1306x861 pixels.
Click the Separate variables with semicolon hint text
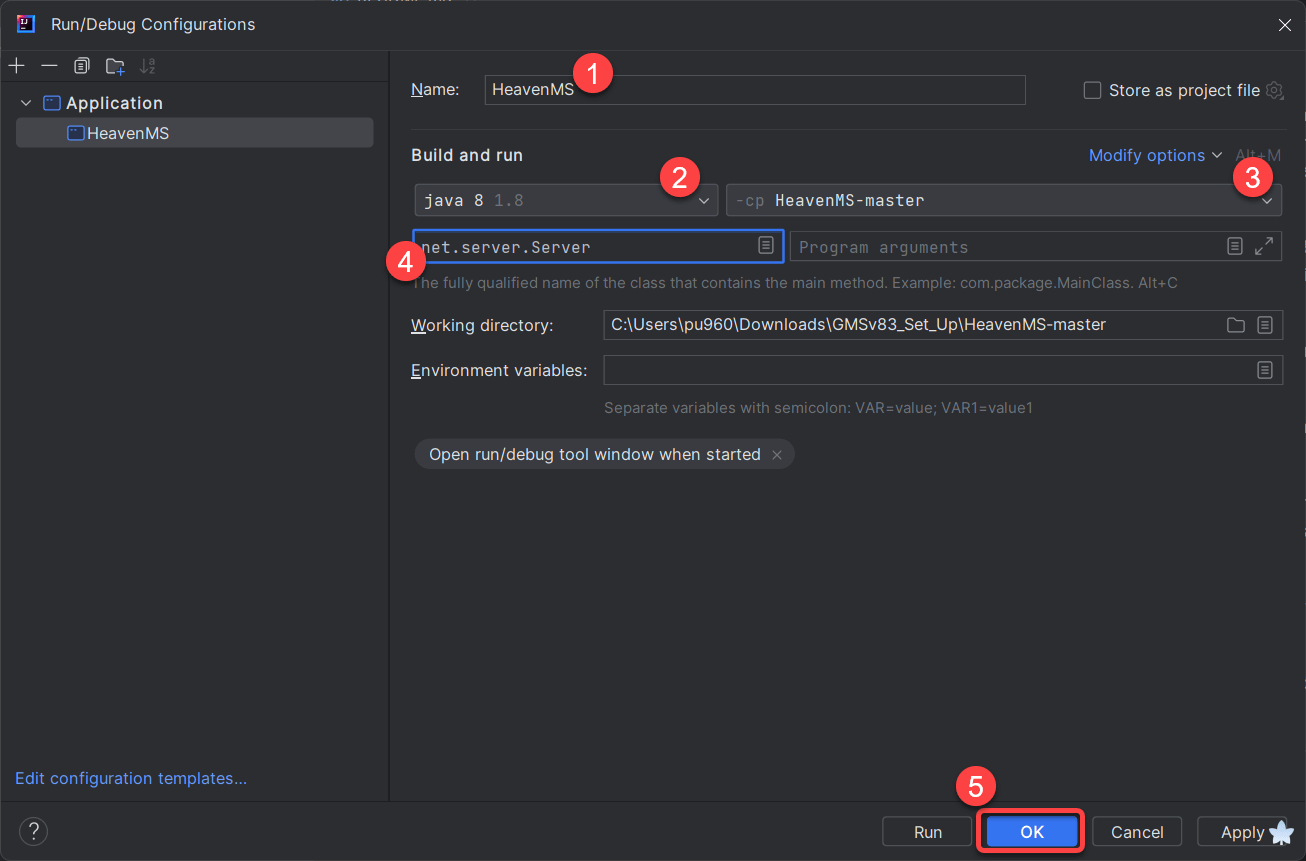(818, 408)
